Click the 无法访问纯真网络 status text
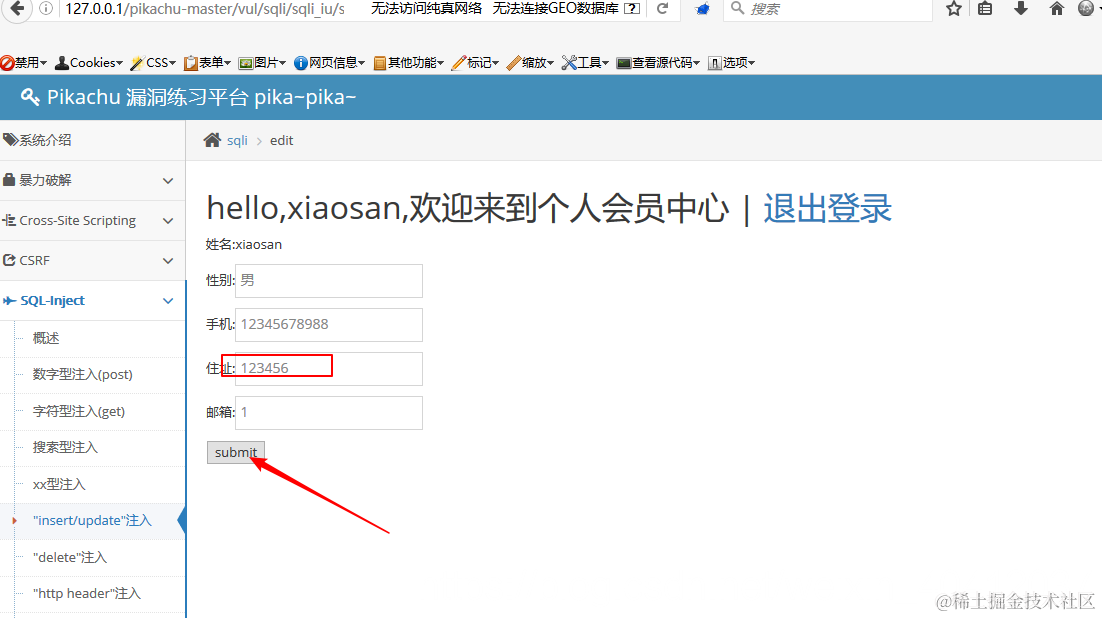Screen dimensions: 1102x618 (x=427, y=8)
